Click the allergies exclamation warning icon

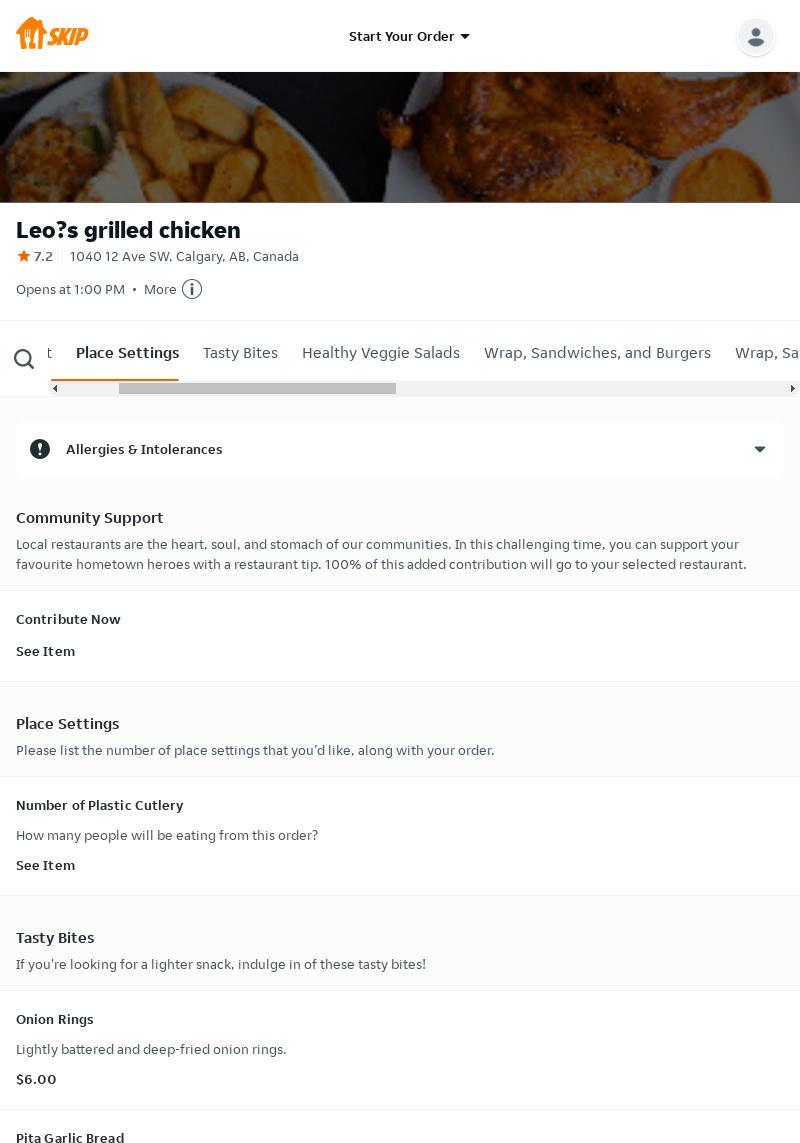(x=40, y=449)
